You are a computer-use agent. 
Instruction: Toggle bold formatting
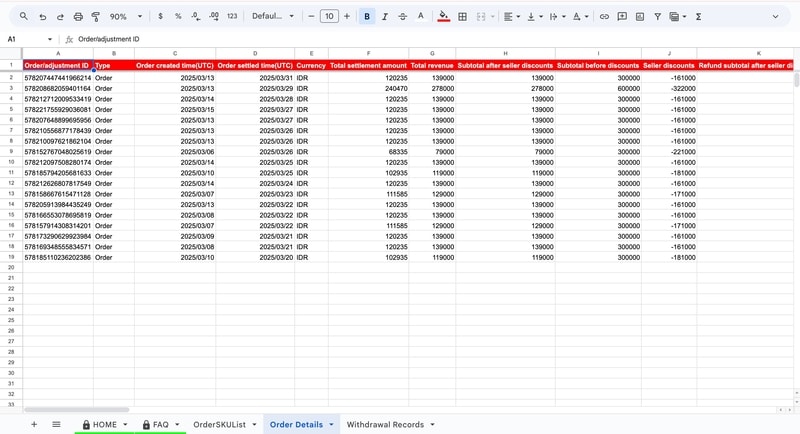(x=367, y=17)
